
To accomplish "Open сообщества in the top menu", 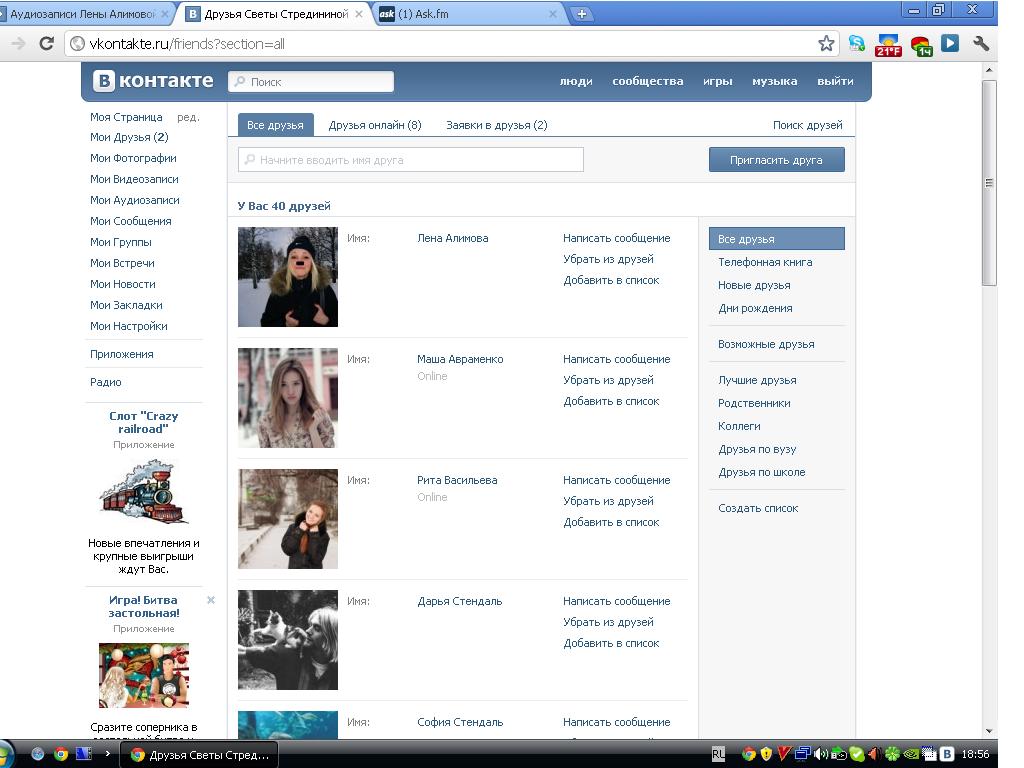I will 648,81.
